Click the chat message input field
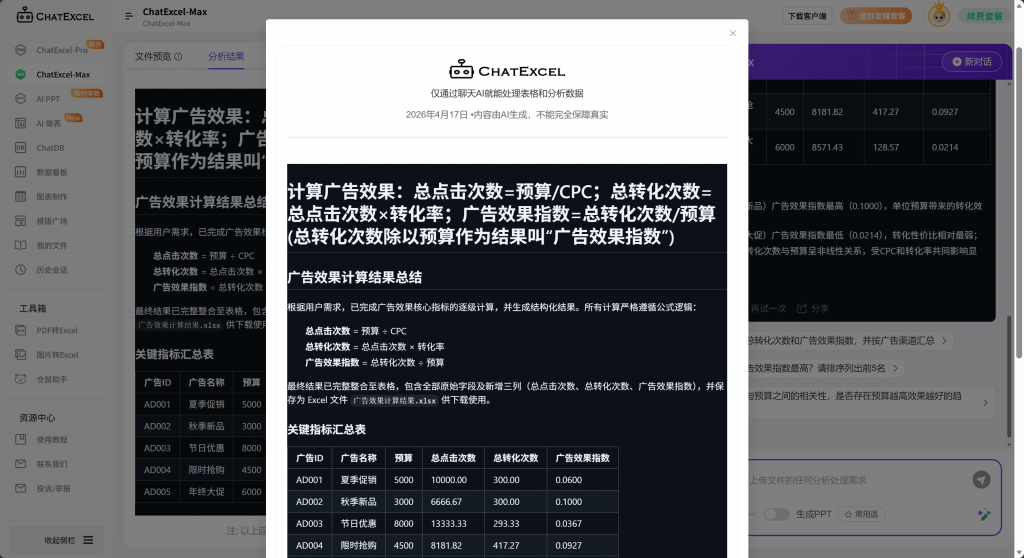 click(856, 480)
